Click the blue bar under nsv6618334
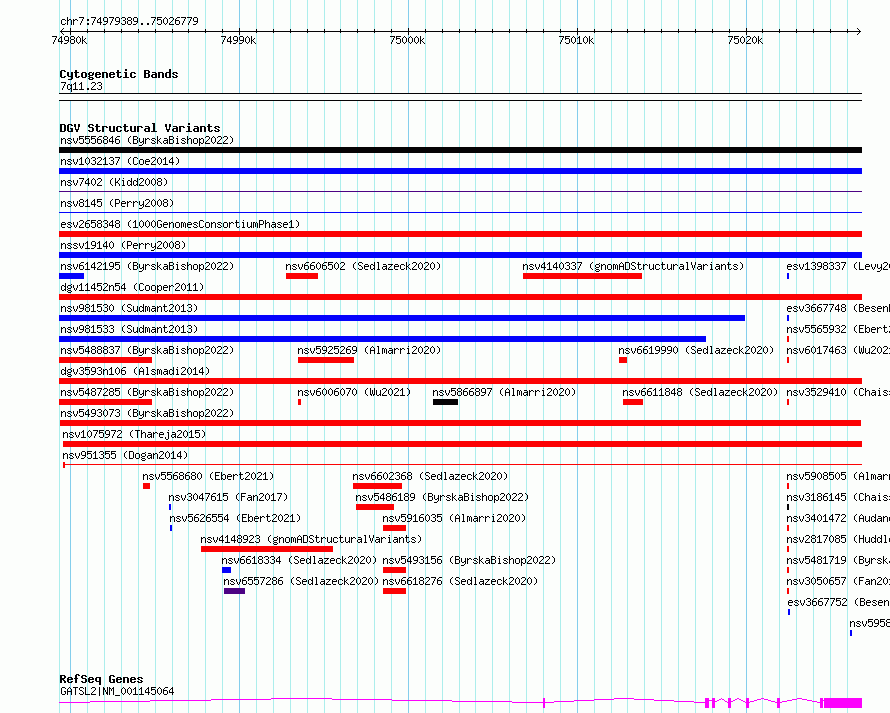The height and width of the screenshot is (713, 890). (226, 570)
